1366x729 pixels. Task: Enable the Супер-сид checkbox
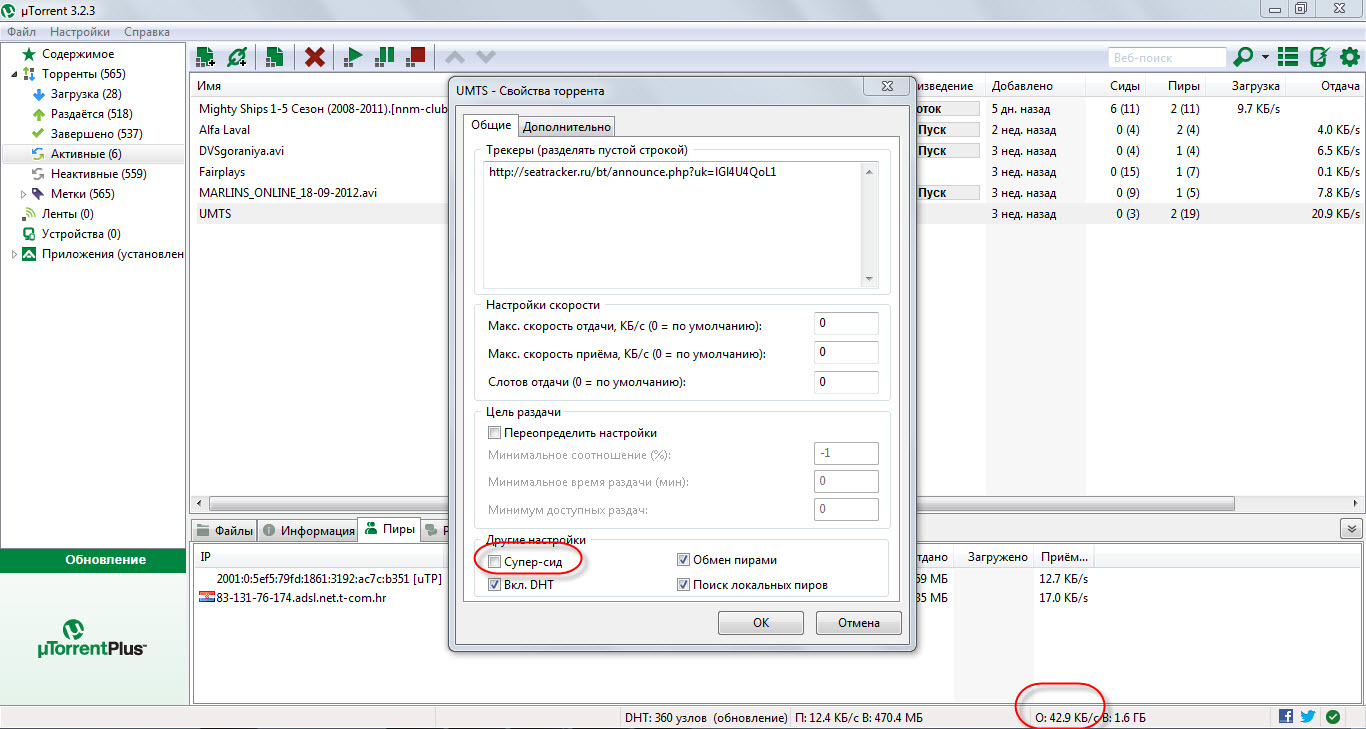click(x=494, y=562)
